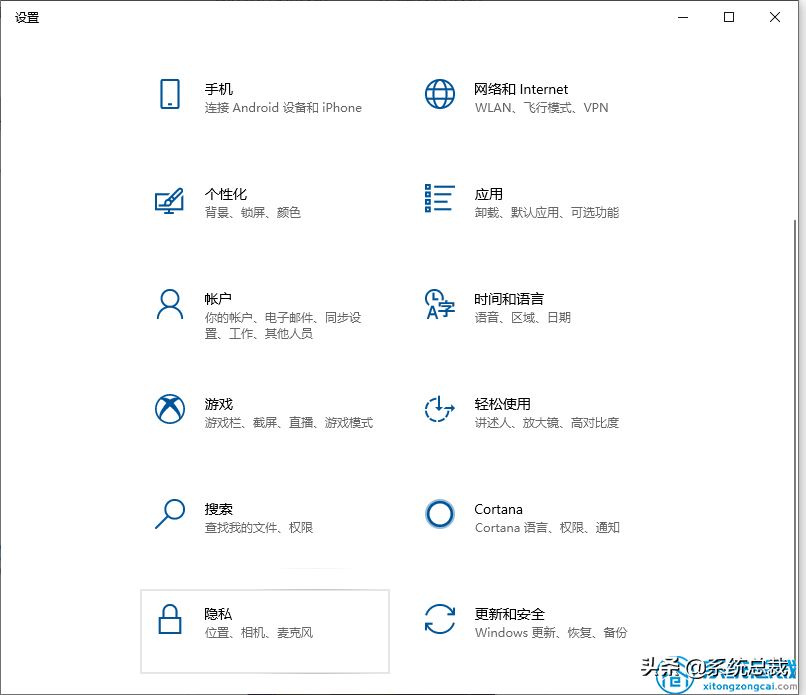Click the 隐私 padlock icon
This screenshot has width=806, height=695.
[x=170, y=621]
